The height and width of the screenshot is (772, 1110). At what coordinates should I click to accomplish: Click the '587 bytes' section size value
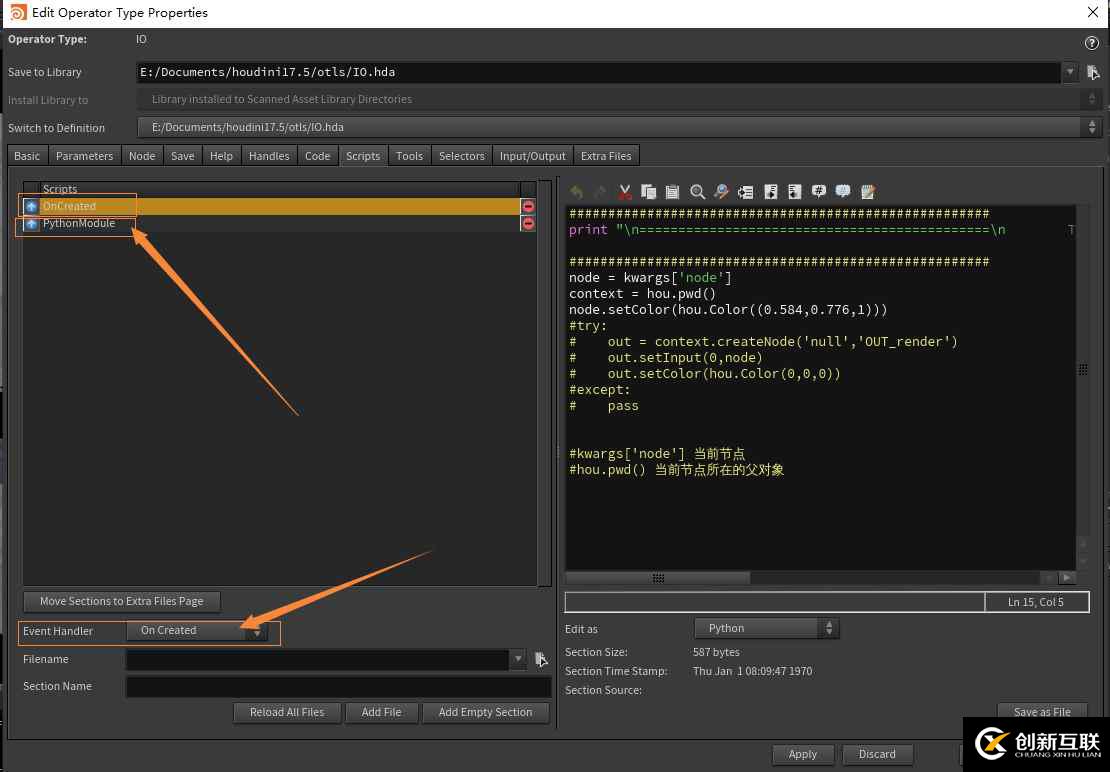point(716,652)
